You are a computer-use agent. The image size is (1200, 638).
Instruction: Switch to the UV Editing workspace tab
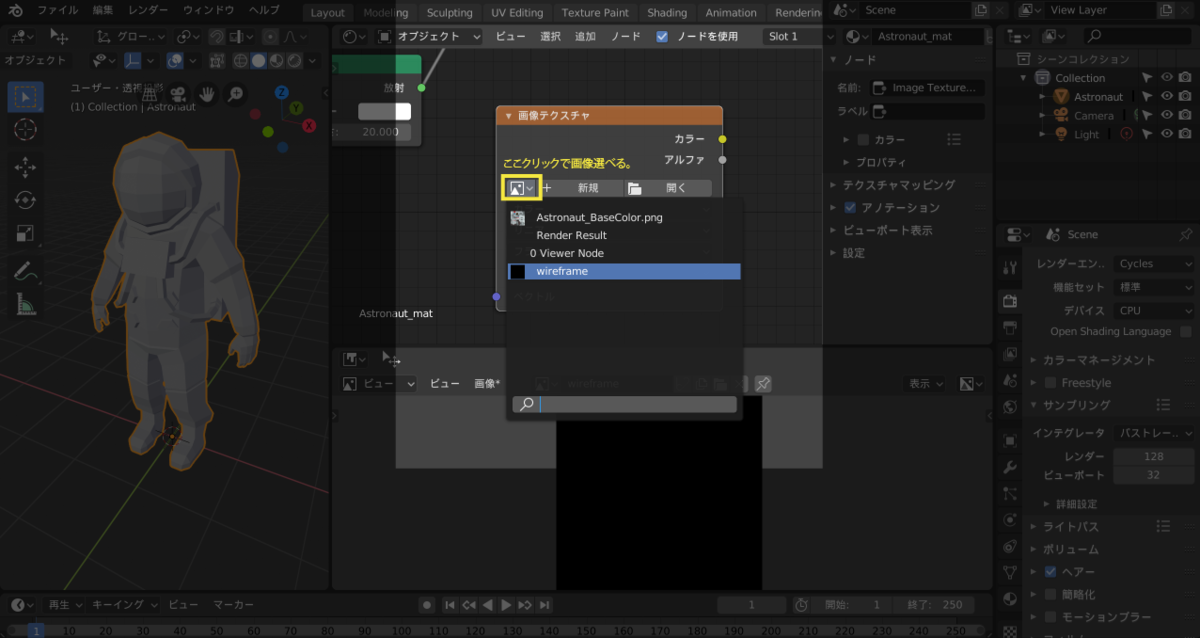click(517, 12)
